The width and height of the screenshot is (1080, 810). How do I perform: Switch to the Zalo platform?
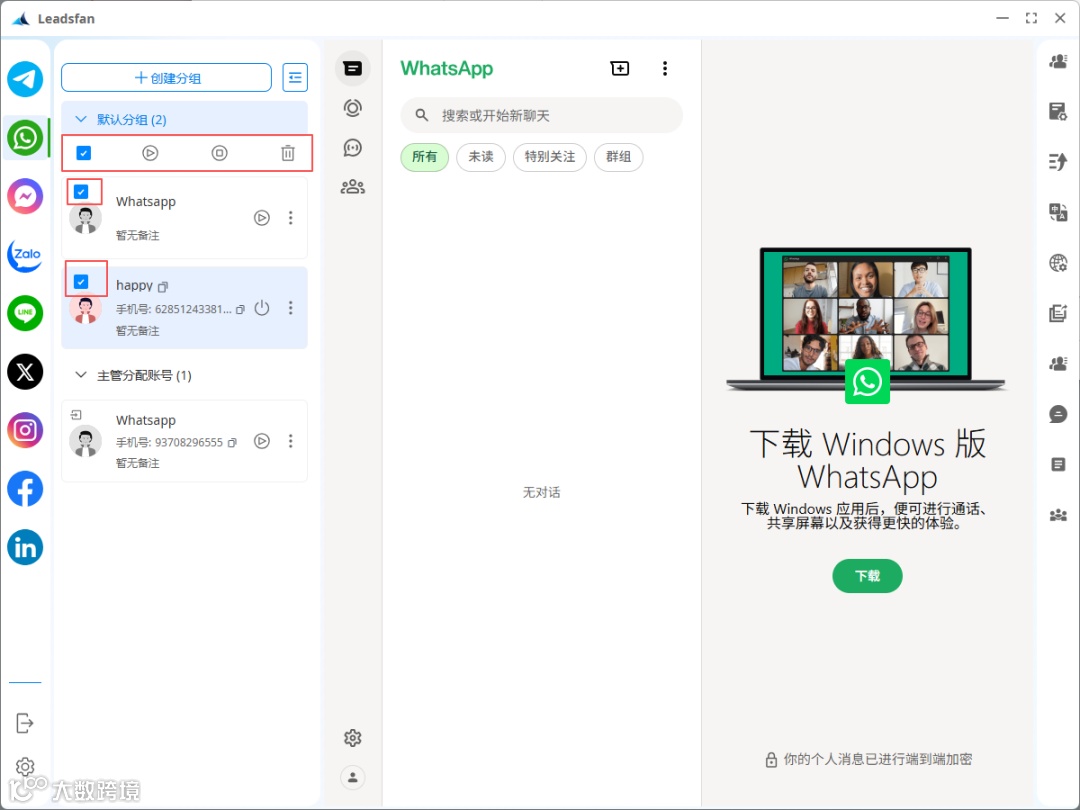pyautogui.click(x=25, y=255)
